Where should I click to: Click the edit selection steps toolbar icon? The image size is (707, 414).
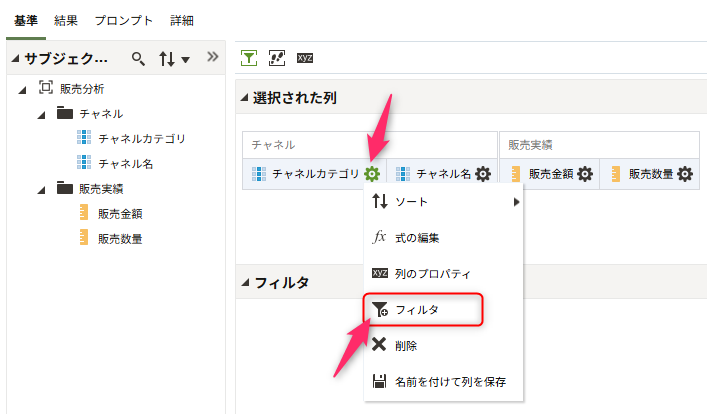pyautogui.click(x=277, y=58)
